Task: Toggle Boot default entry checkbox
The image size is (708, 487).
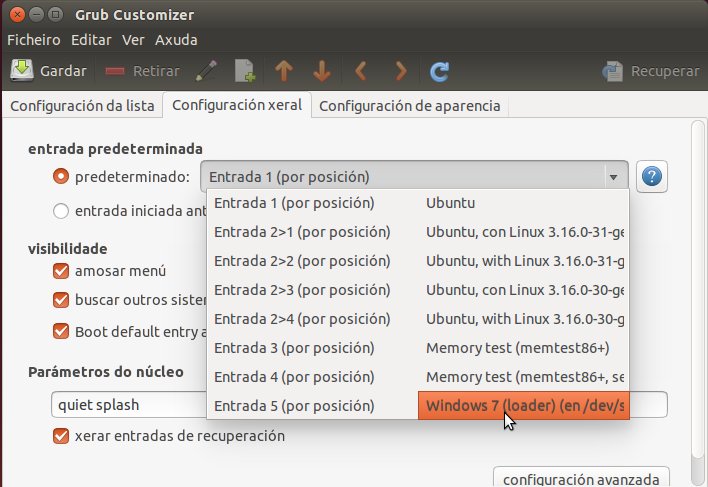Action: [x=61, y=331]
